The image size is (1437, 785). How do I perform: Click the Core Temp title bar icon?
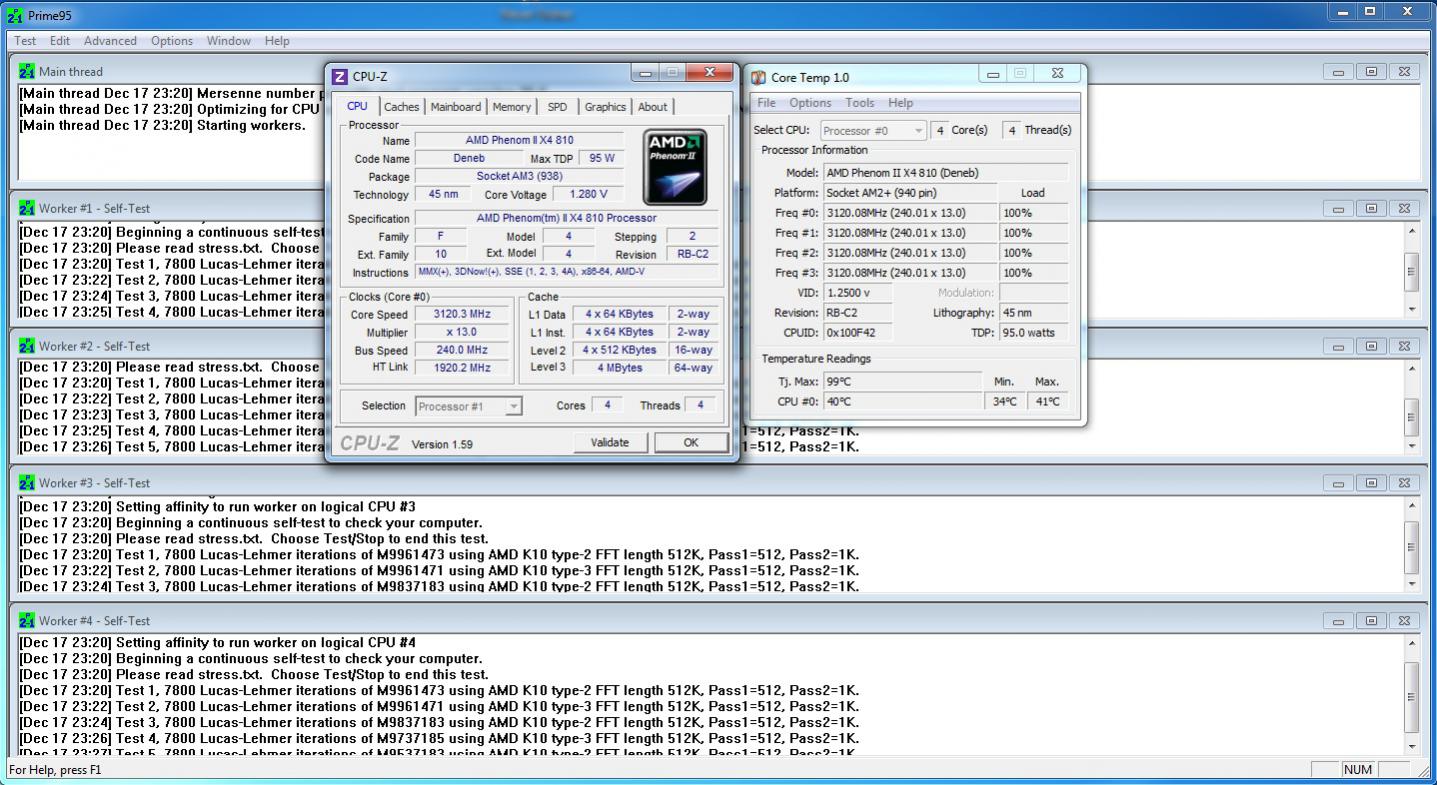[759, 77]
